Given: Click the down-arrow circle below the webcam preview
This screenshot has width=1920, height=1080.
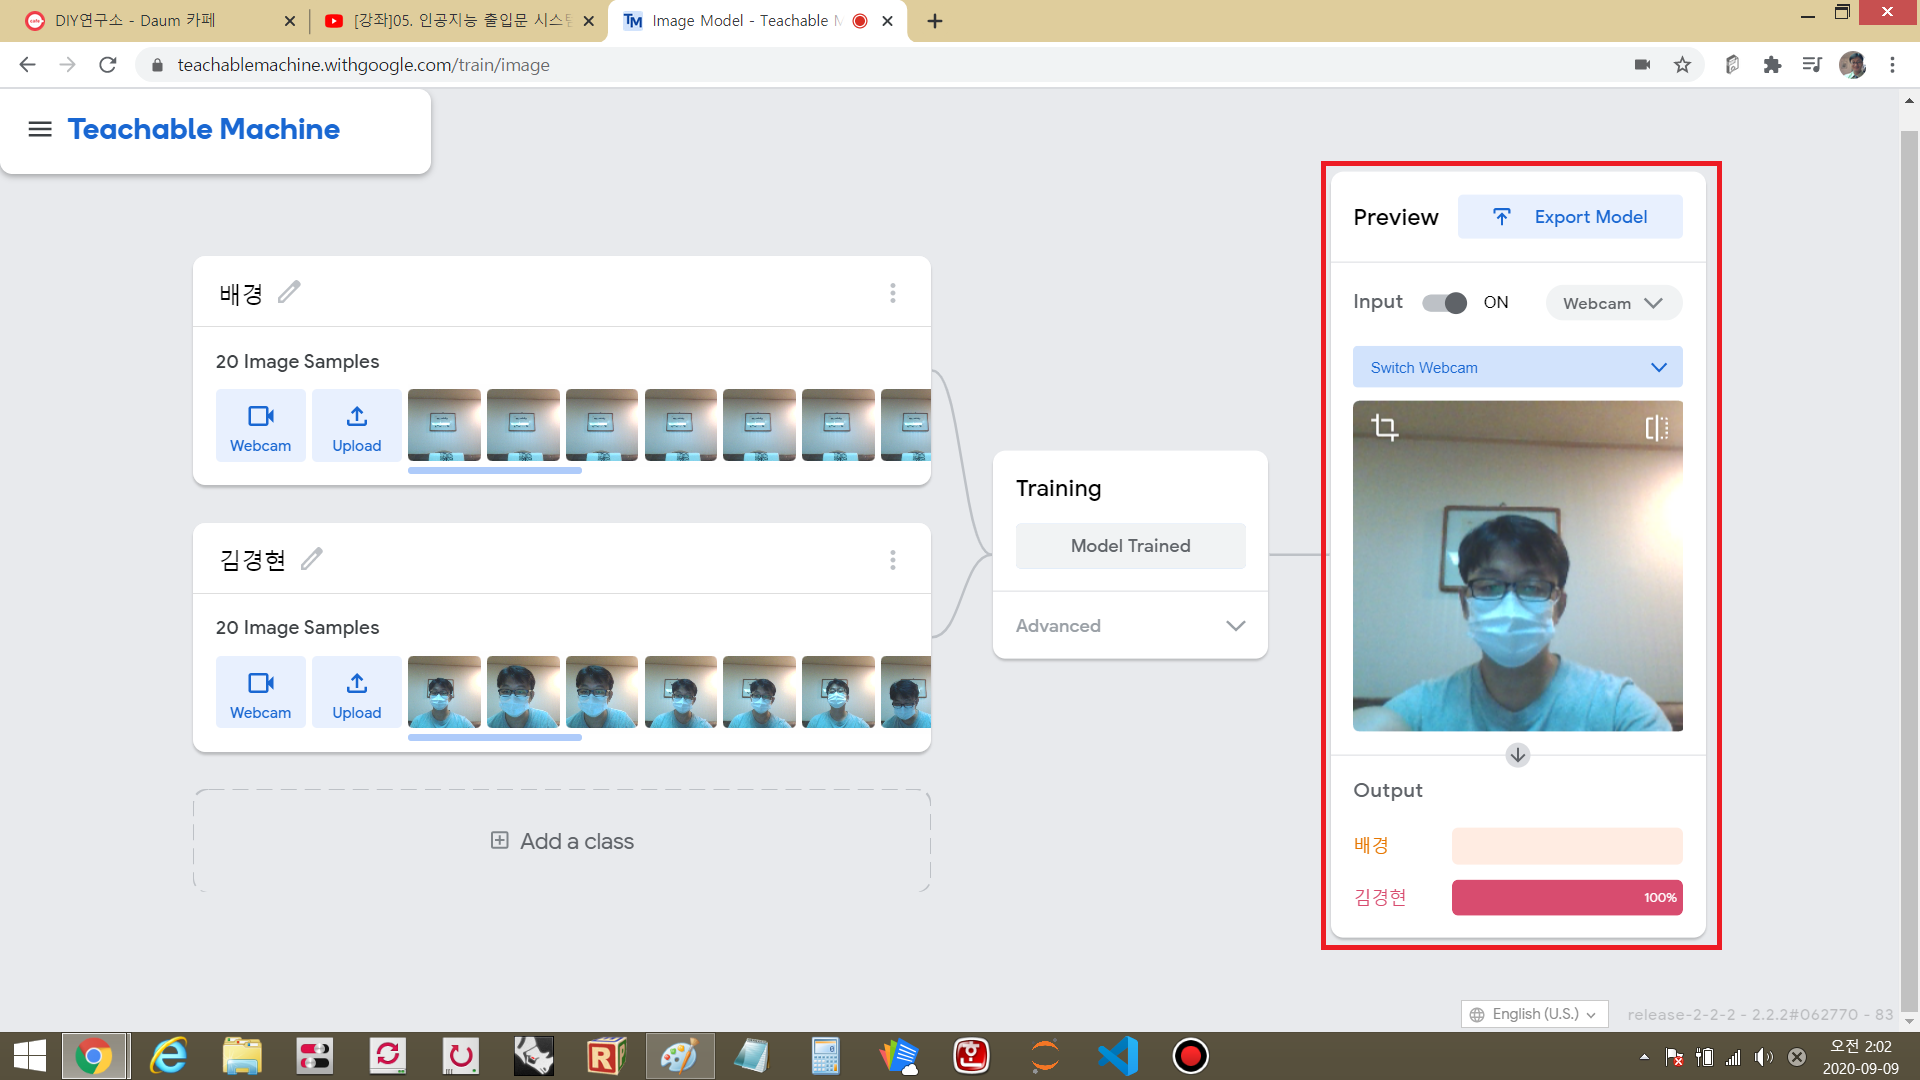Looking at the screenshot, I should [1517, 755].
